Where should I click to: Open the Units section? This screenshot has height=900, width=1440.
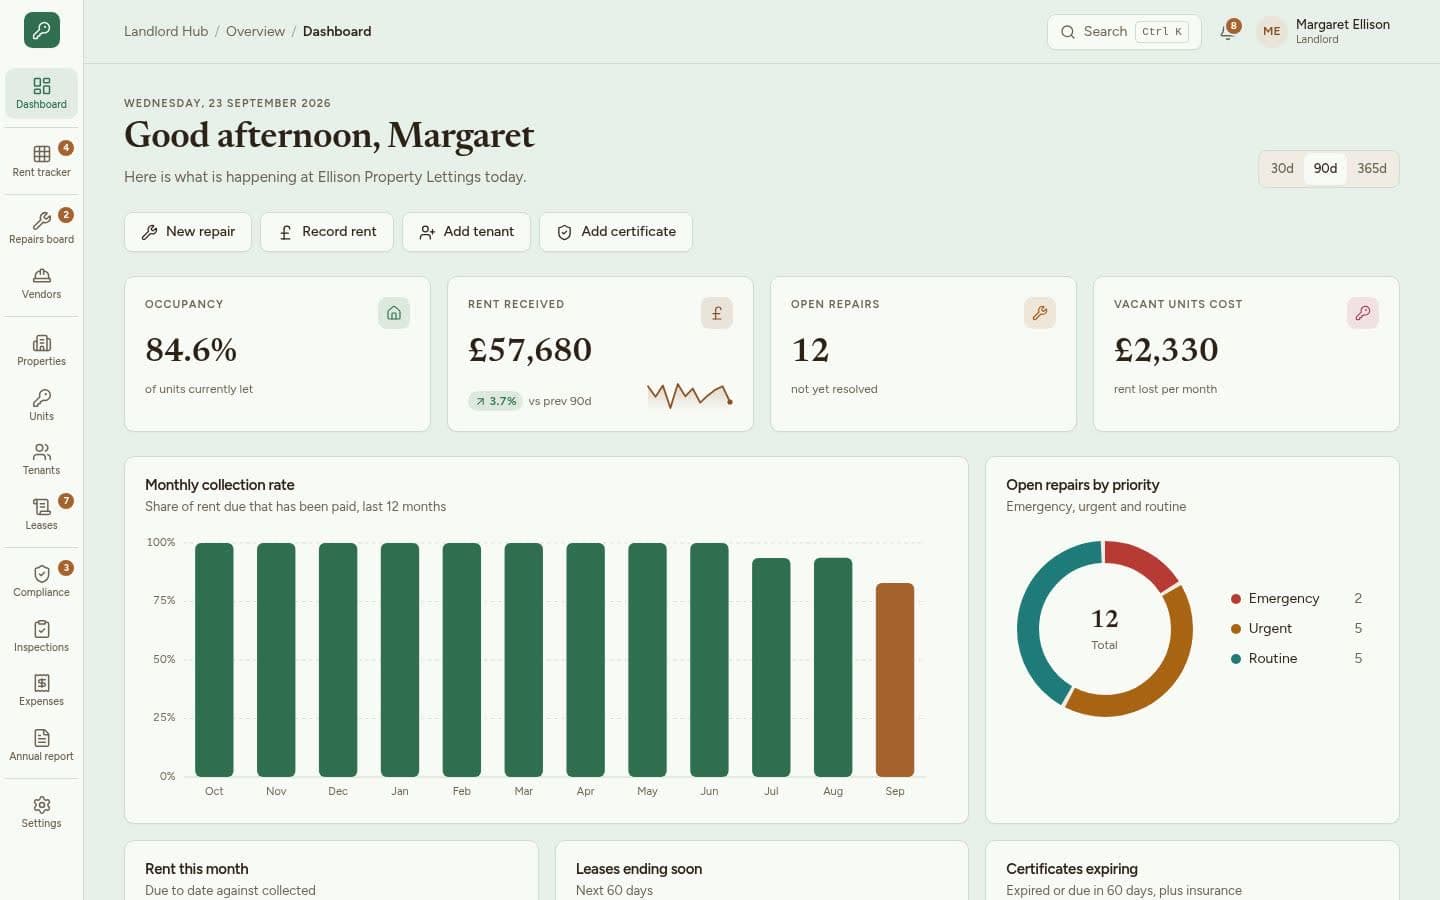pyautogui.click(x=41, y=405)
